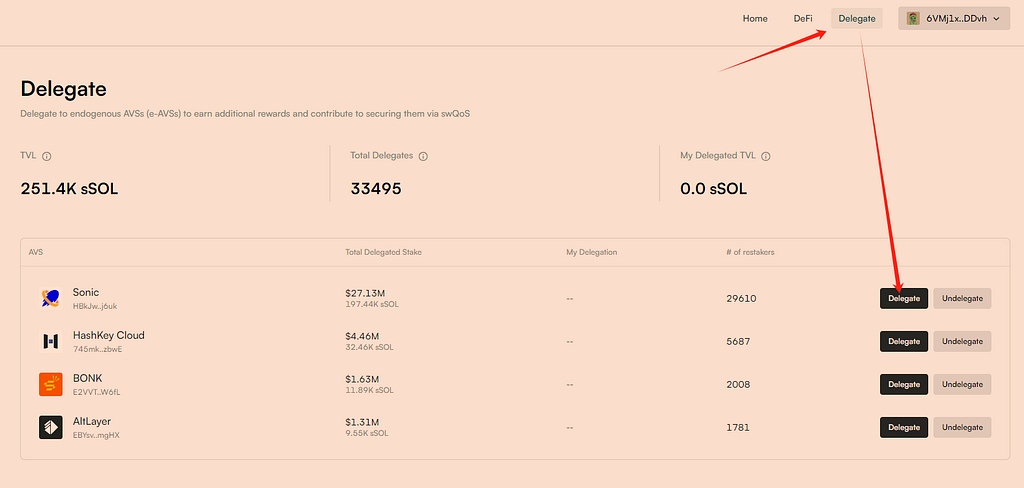The height and width of the screenshot is (488, 1024).
Task: Undelegate from the AltLayer AVS
Action: 962,427
